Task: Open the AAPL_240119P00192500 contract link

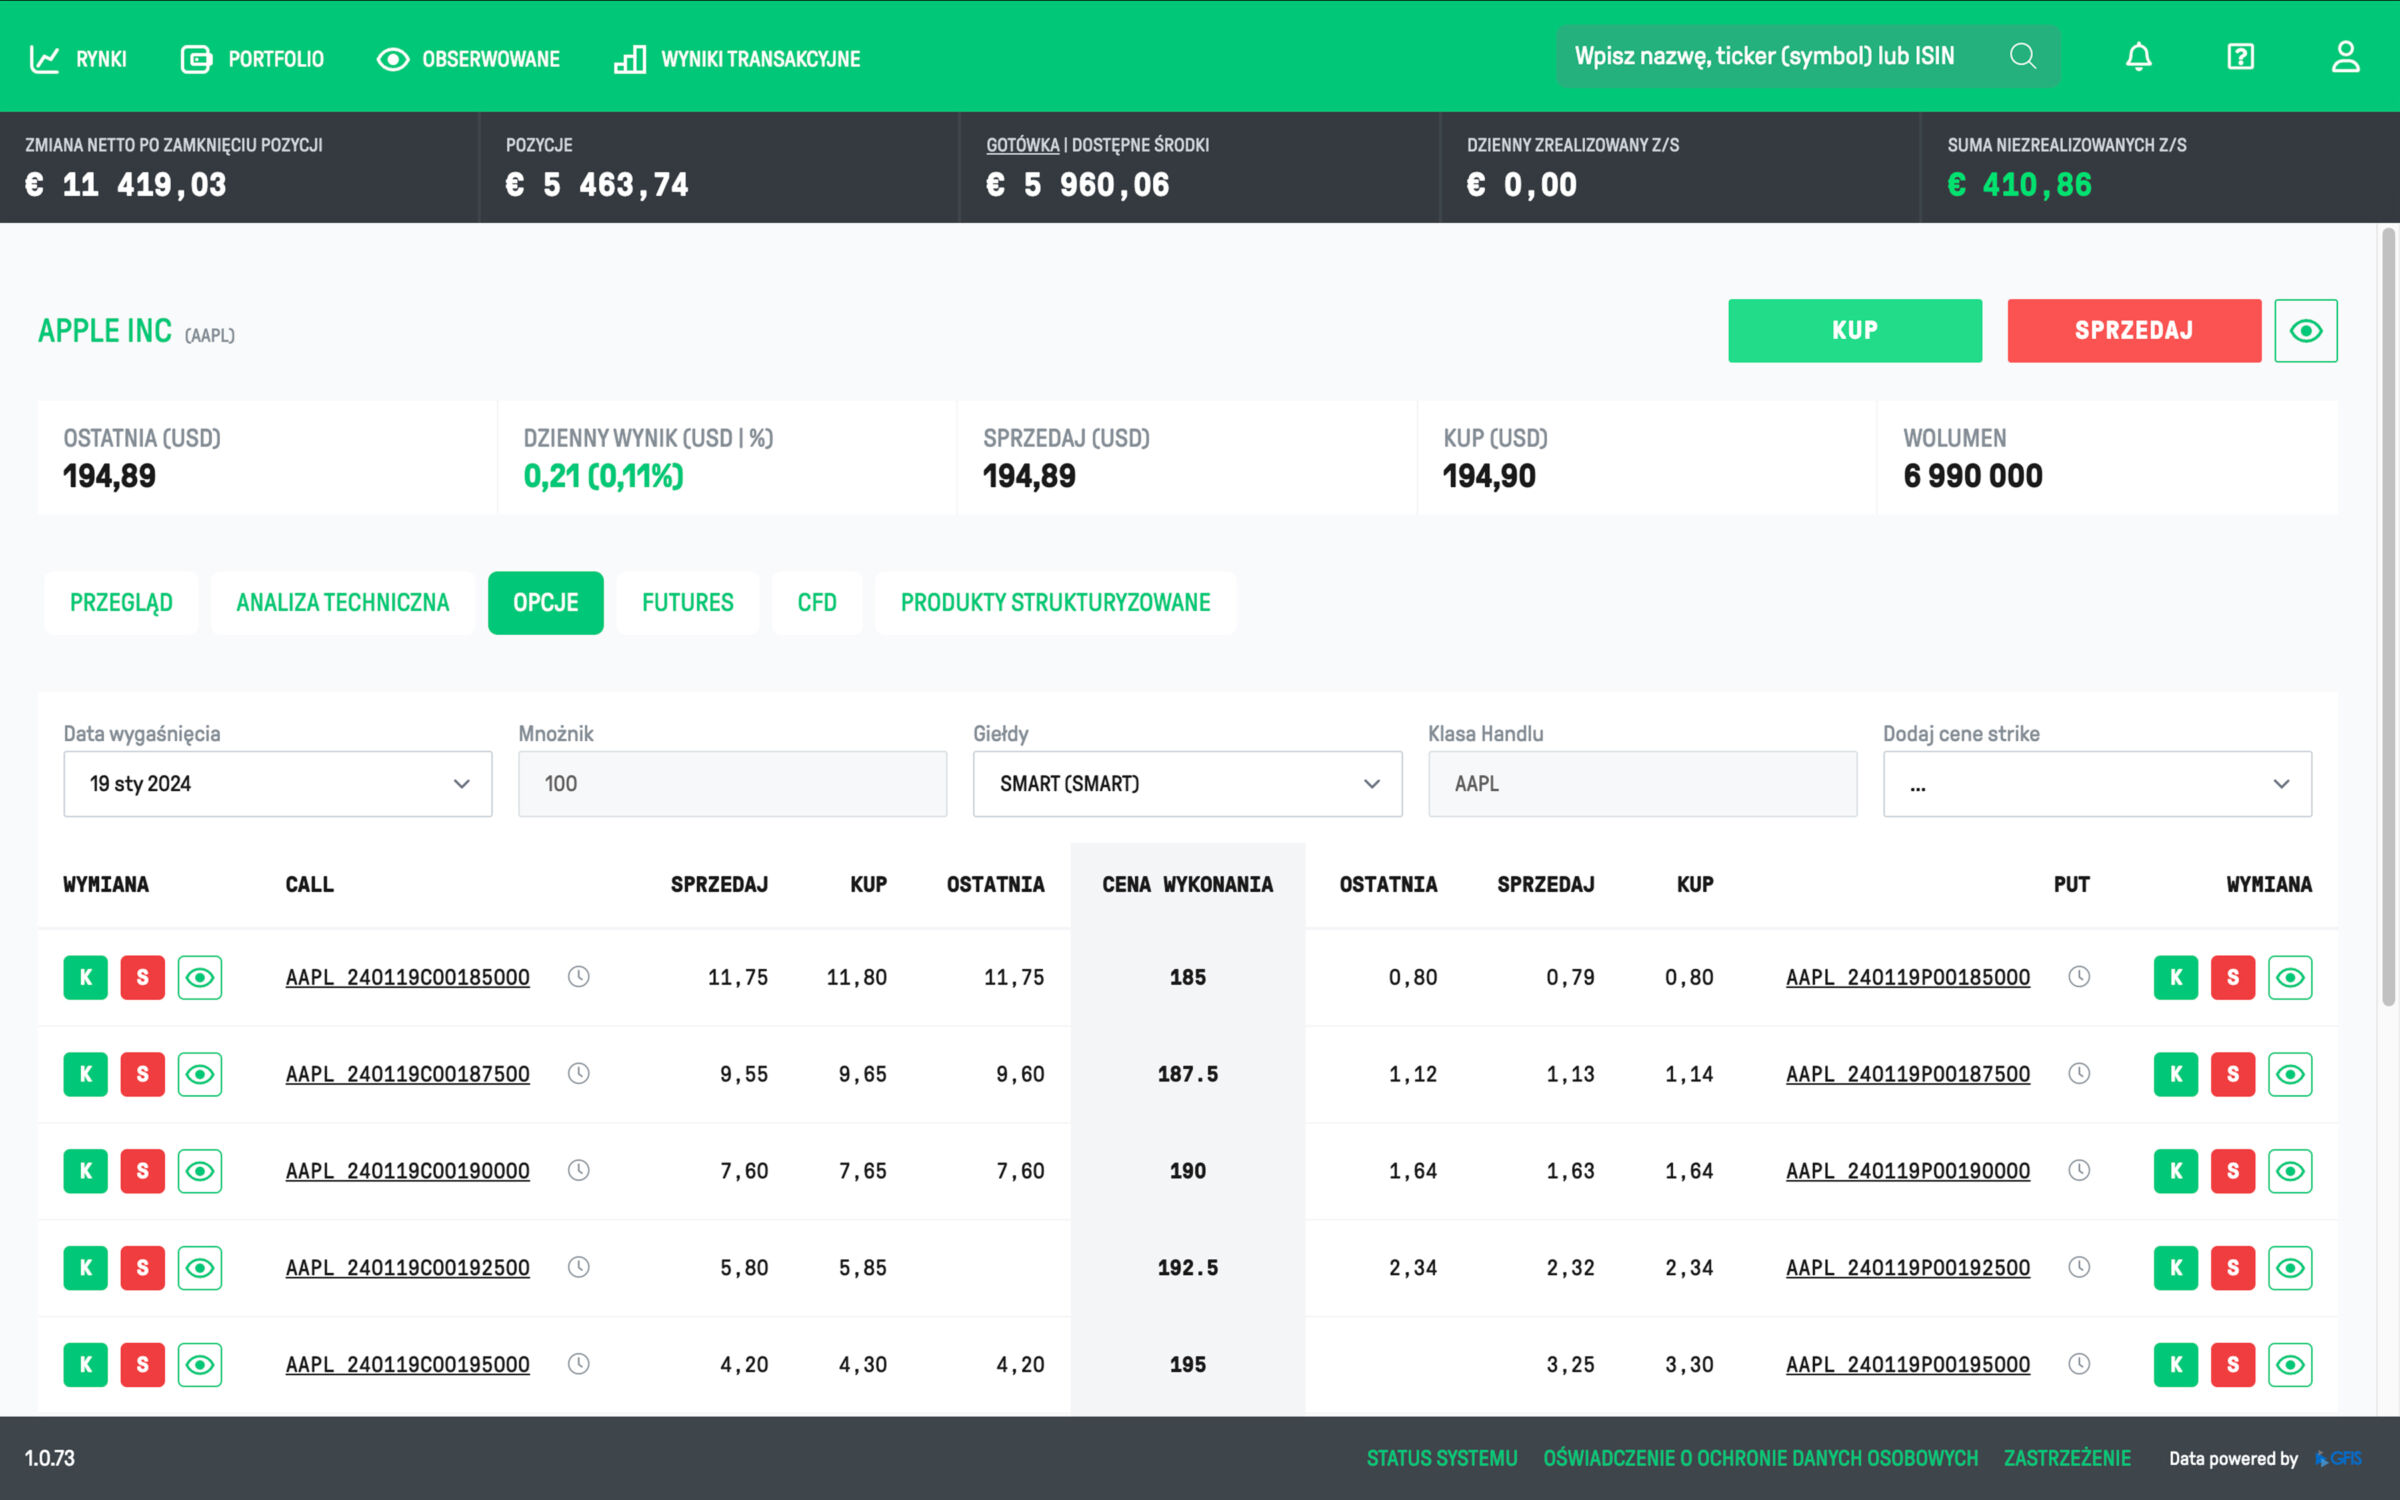Action: pos(1908,1268)
